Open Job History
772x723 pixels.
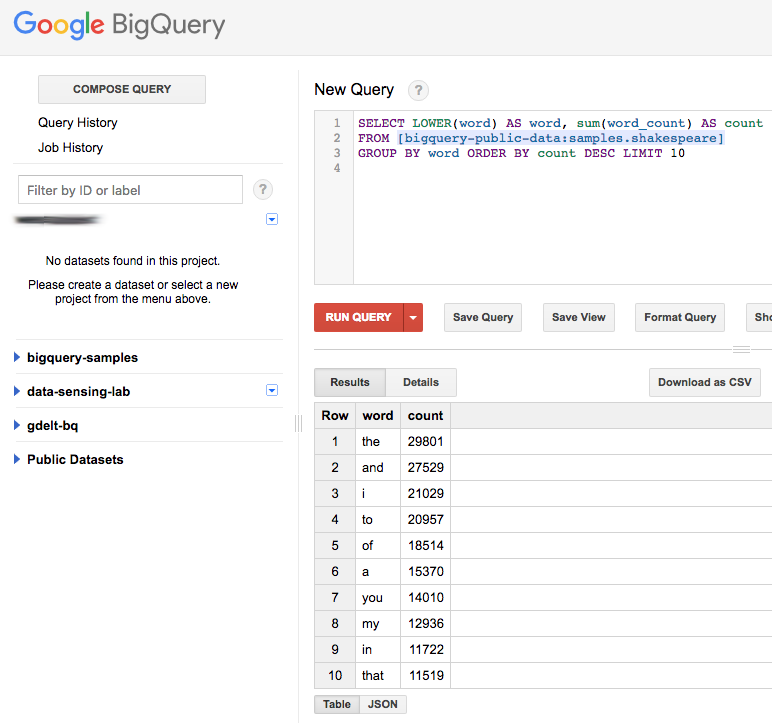click(x=70, y=148)
